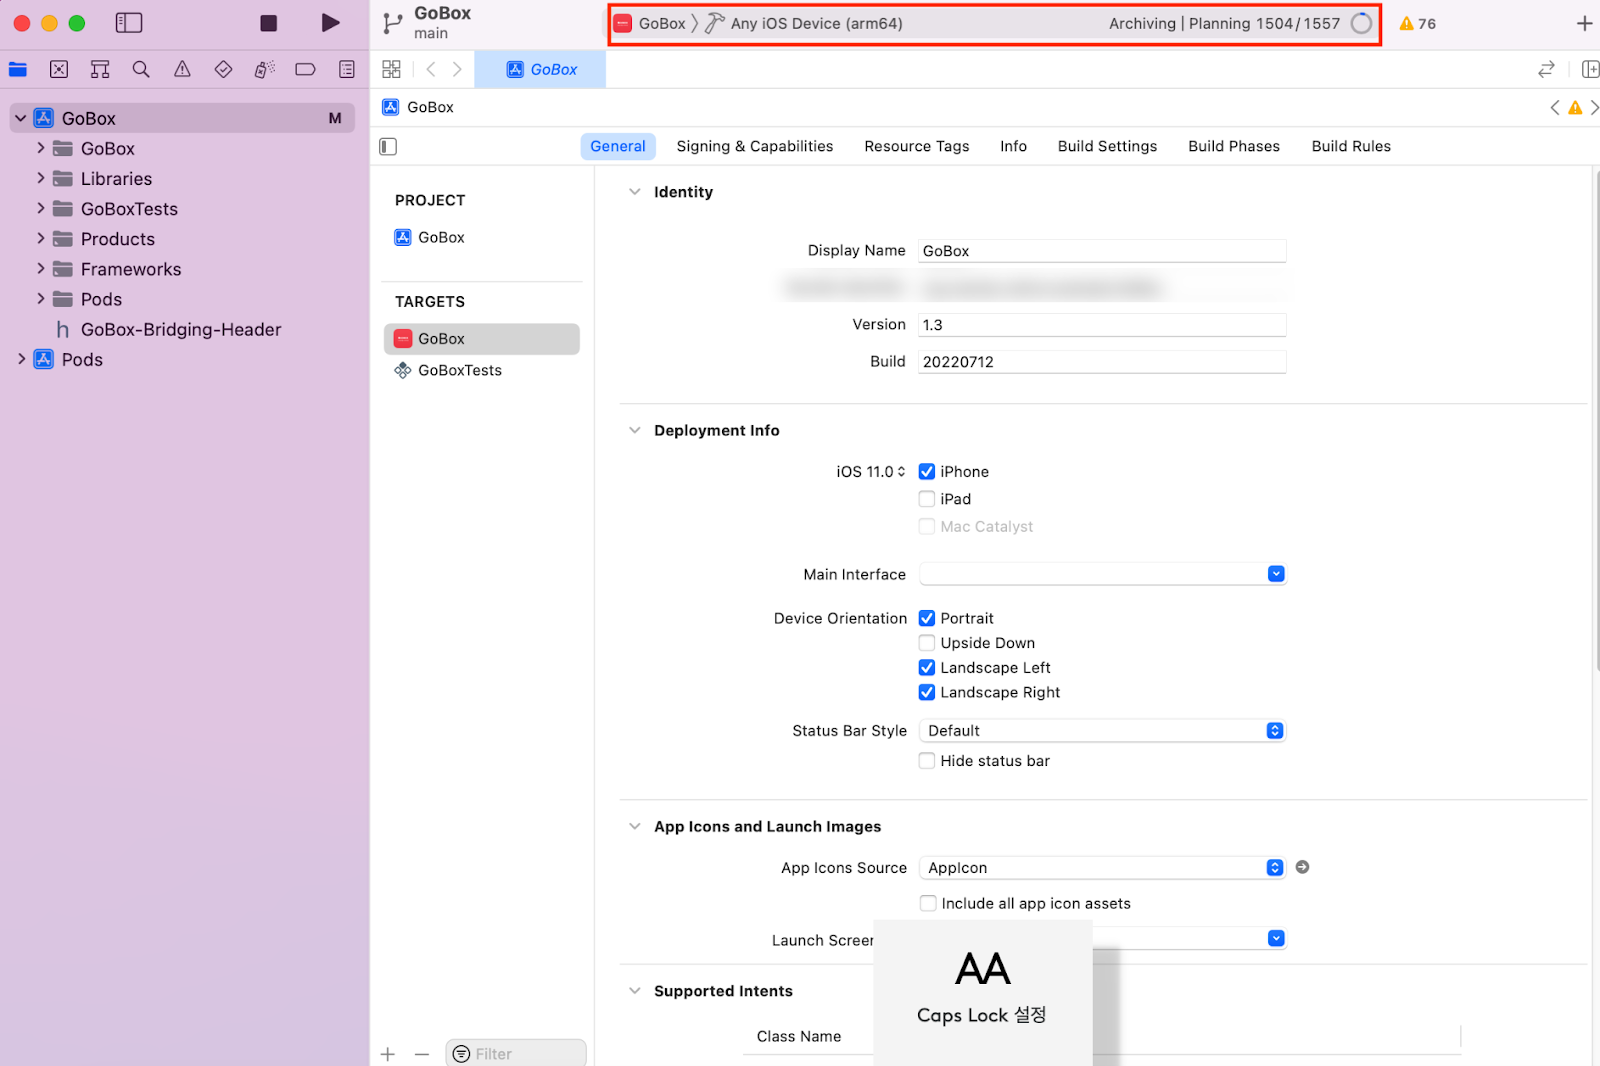Switch to Signing & Capabilities tab

pyautogui.click(x=755, y=146)
